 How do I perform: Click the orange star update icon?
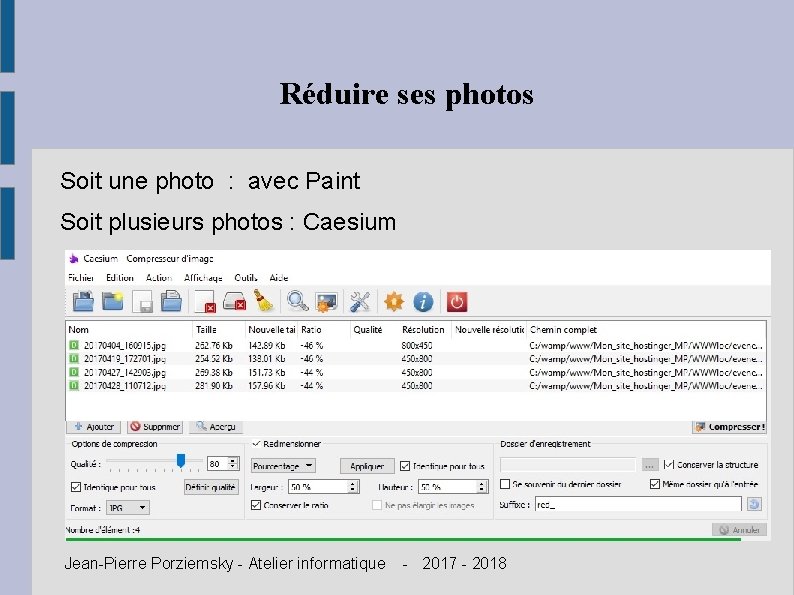coord(394,302)
